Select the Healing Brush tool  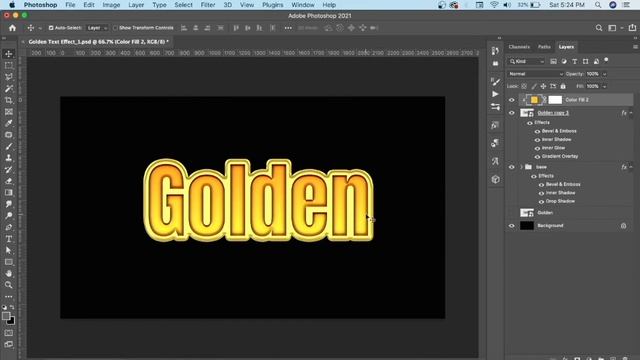9,135
